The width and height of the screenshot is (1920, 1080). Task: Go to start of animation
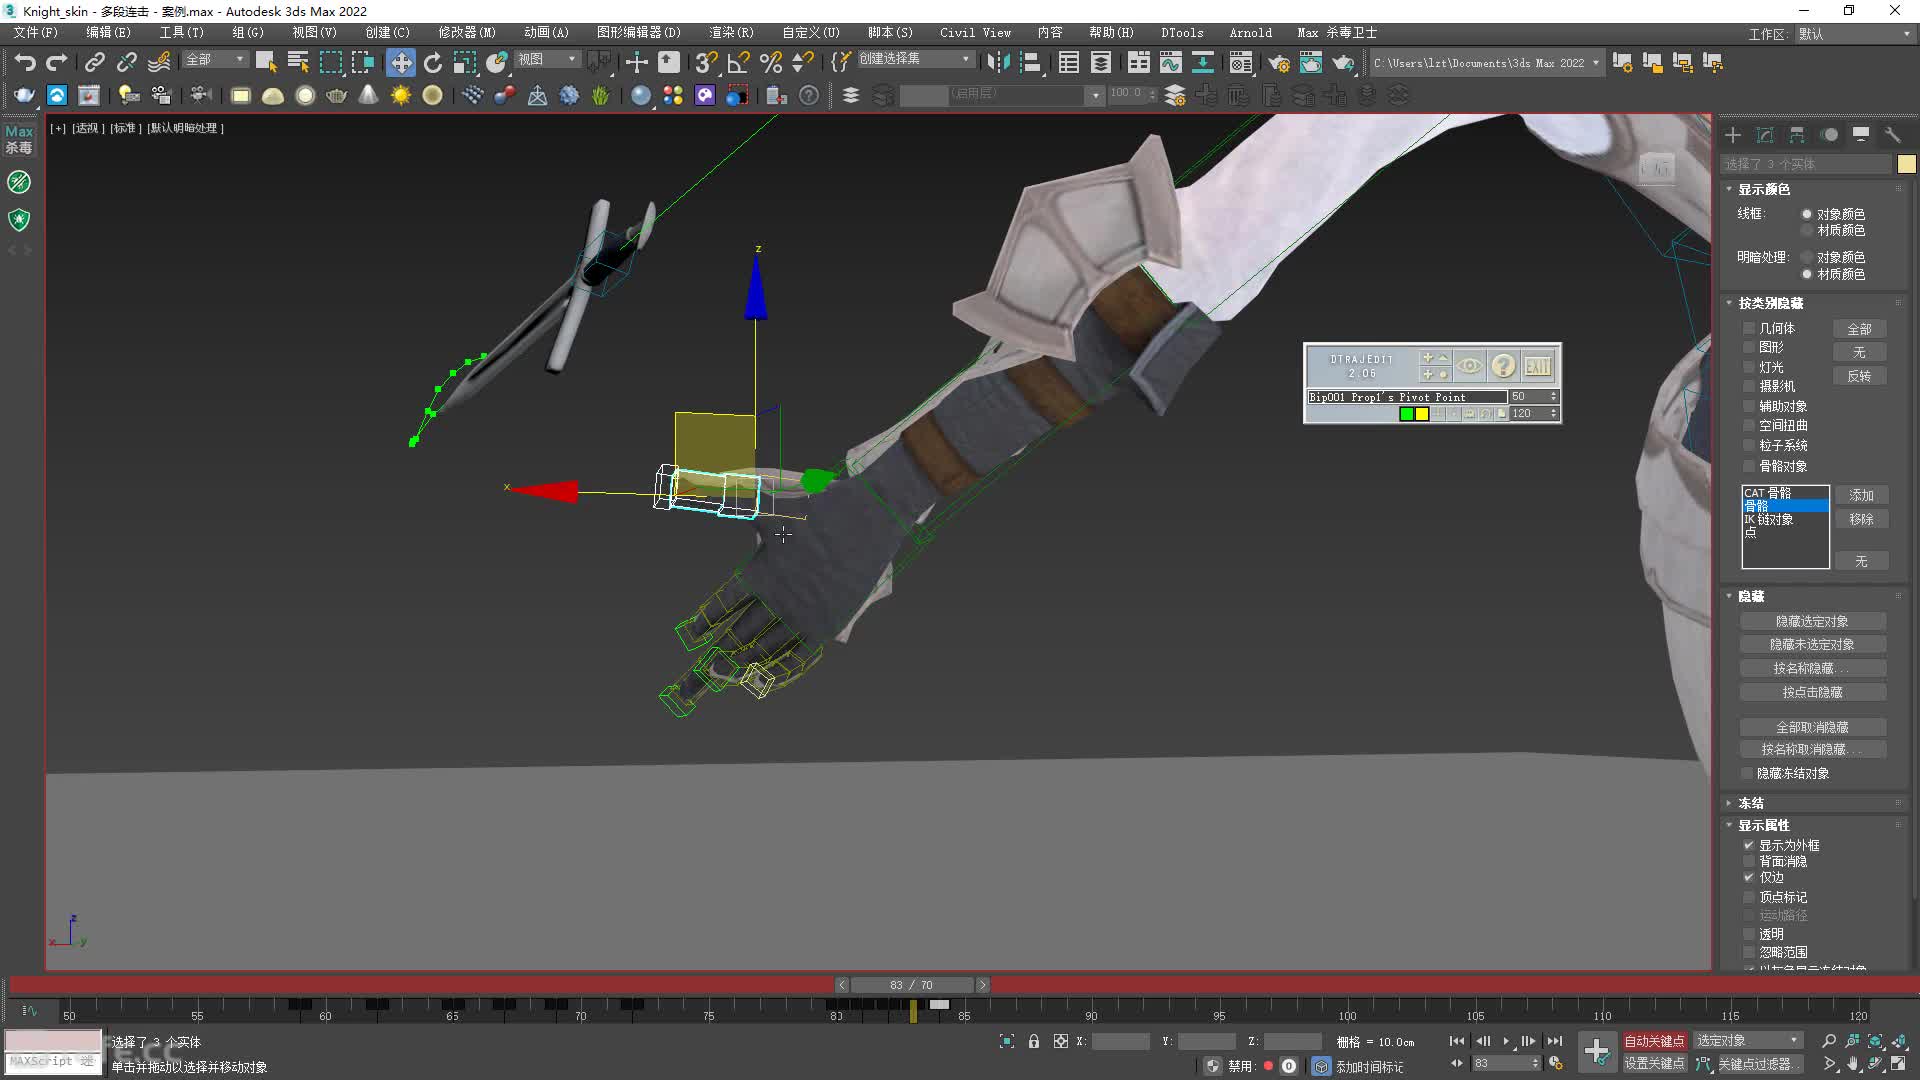point(1457,1041)
